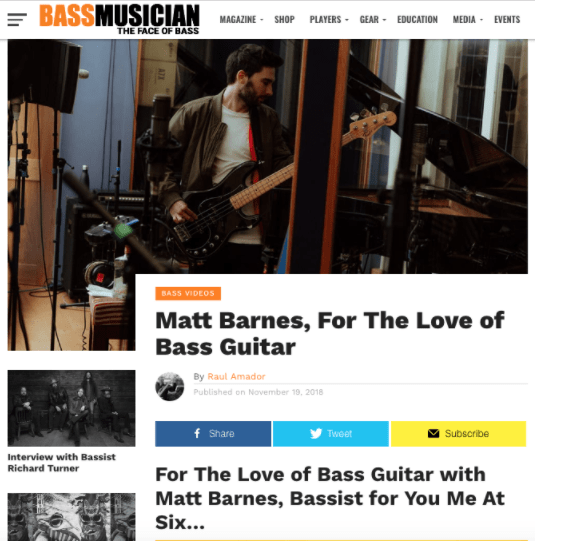Click the yellow Subscribe button
The height and width of the screenshot is (542, 561).
(x=458, y=434)
